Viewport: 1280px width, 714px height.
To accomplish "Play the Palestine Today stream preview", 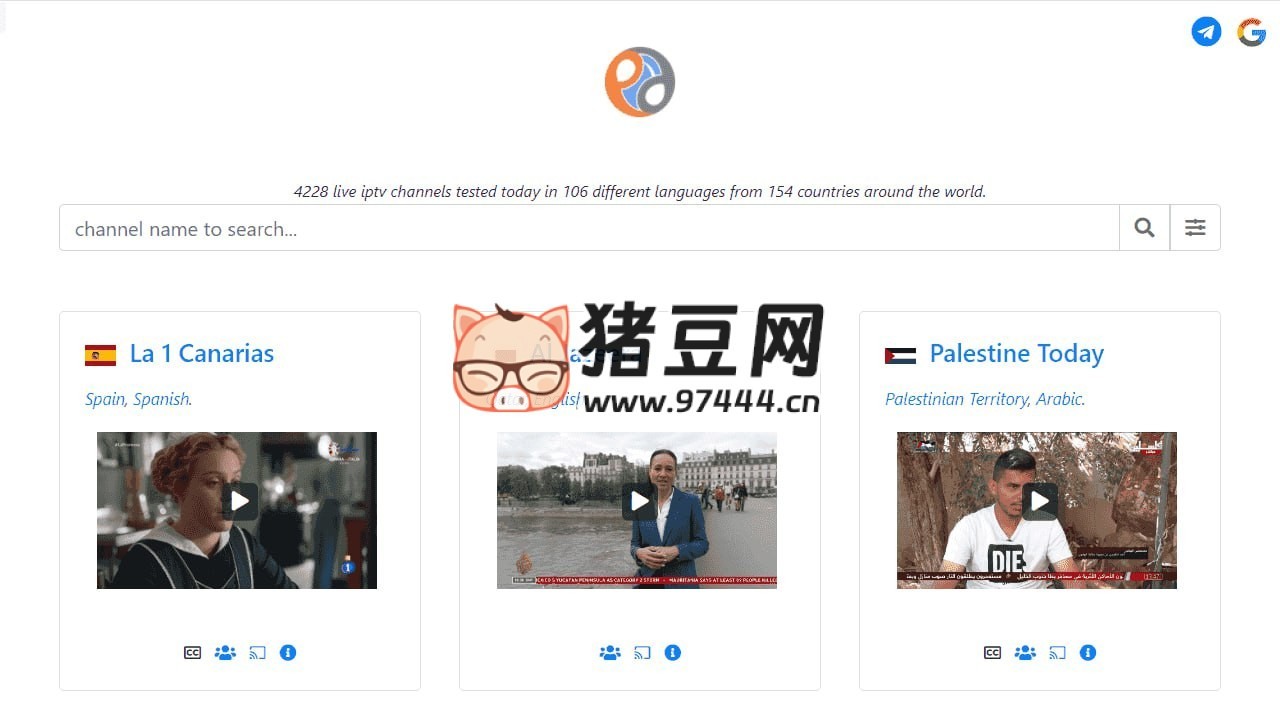I will click(1038, 500).
